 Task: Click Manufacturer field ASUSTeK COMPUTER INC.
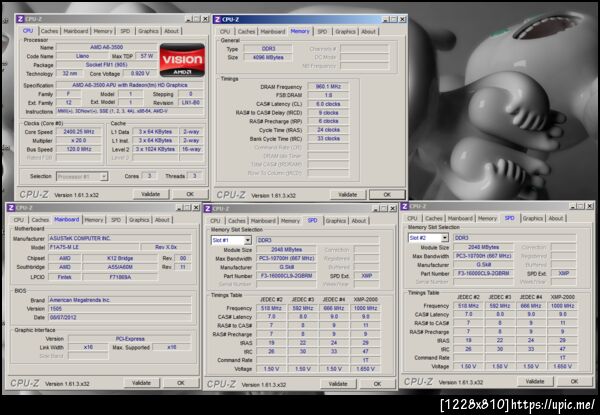[120, 238]
